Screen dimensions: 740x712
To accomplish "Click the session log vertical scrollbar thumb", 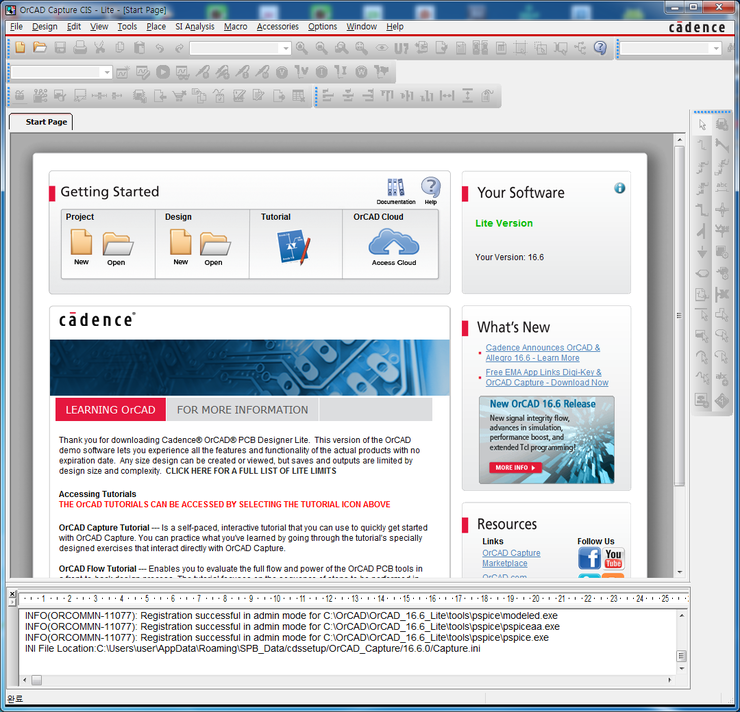I will pos(681,656).
